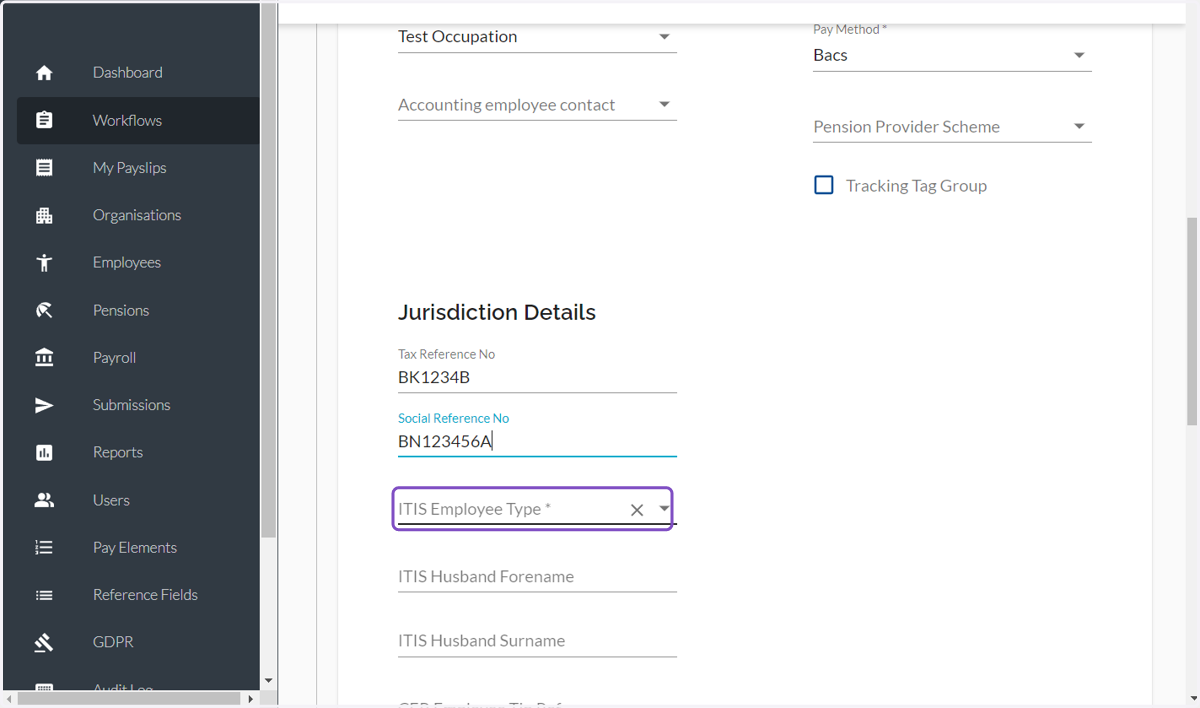This screenshot has height=708, width=1200.
Task: Click the Workflows clipboard icon
Action: coord(44,120)
